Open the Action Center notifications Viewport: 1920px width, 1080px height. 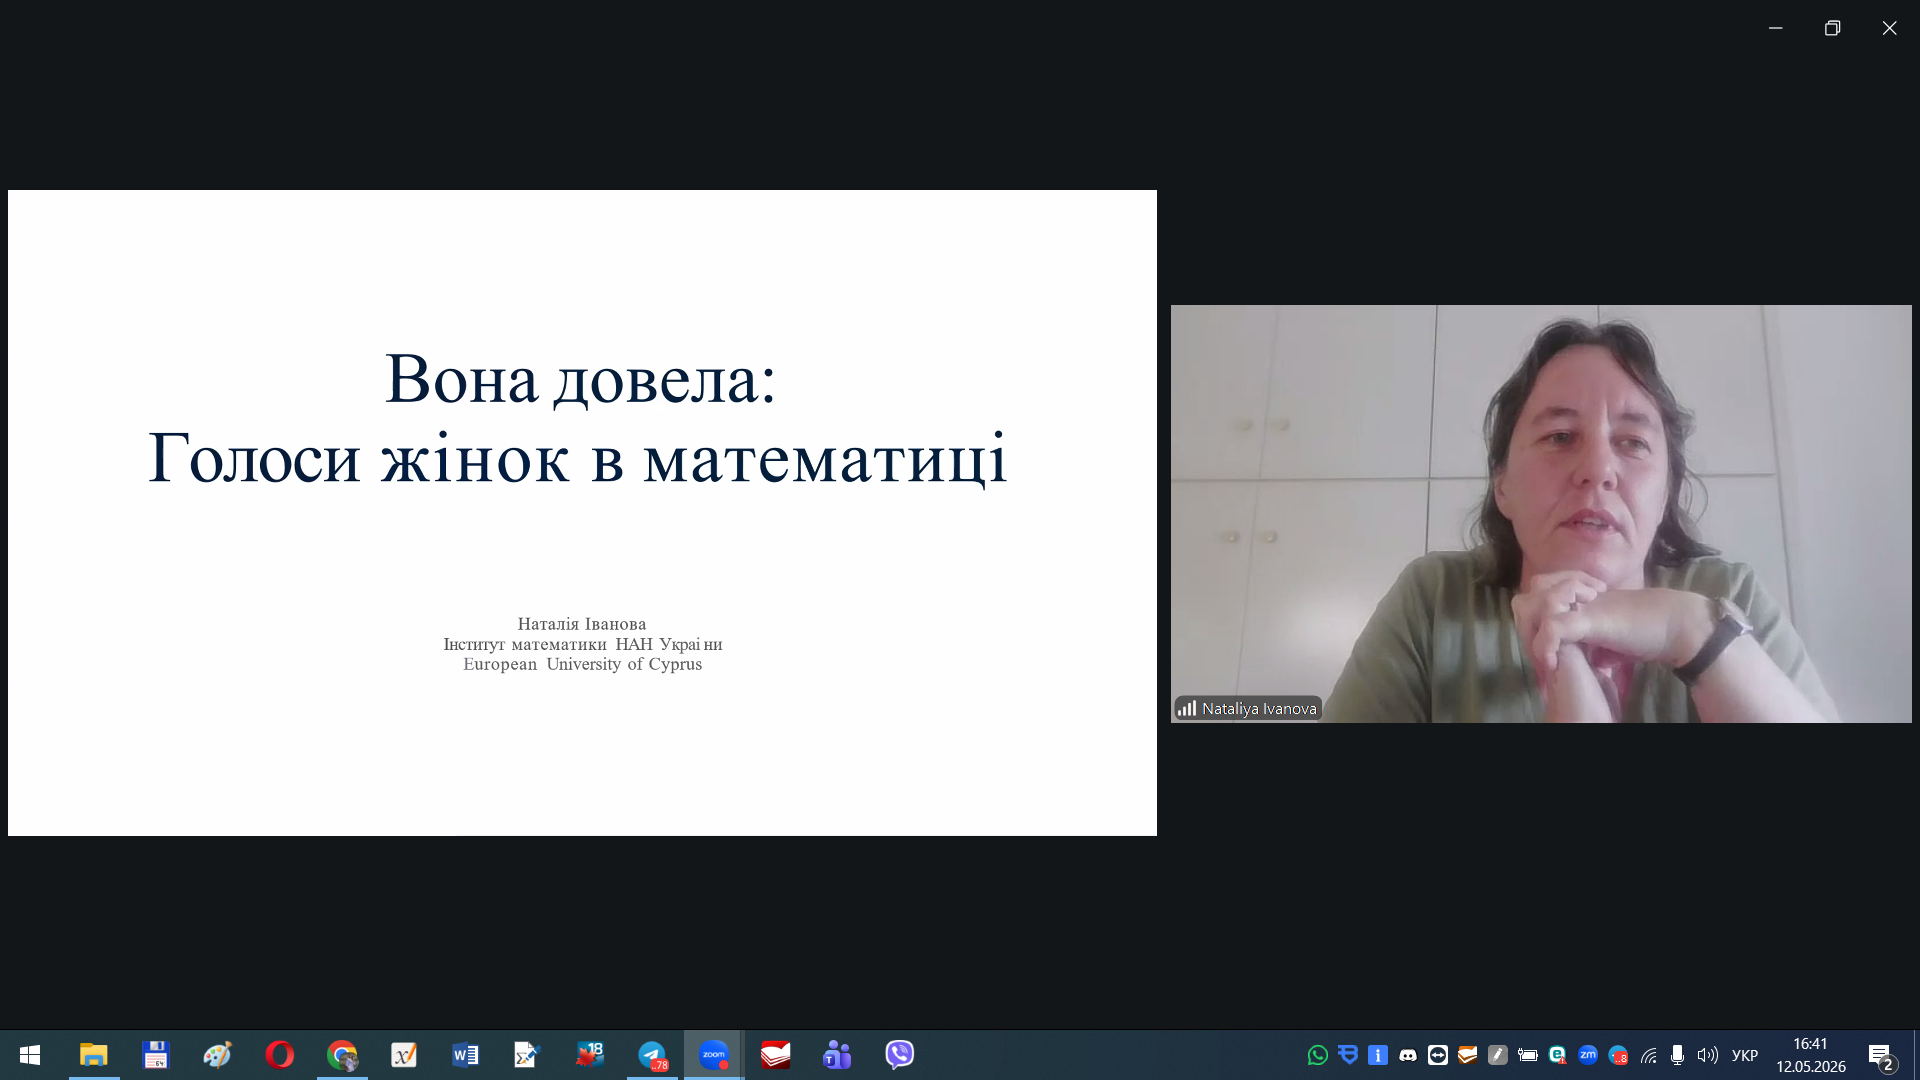point(1881,1055)
